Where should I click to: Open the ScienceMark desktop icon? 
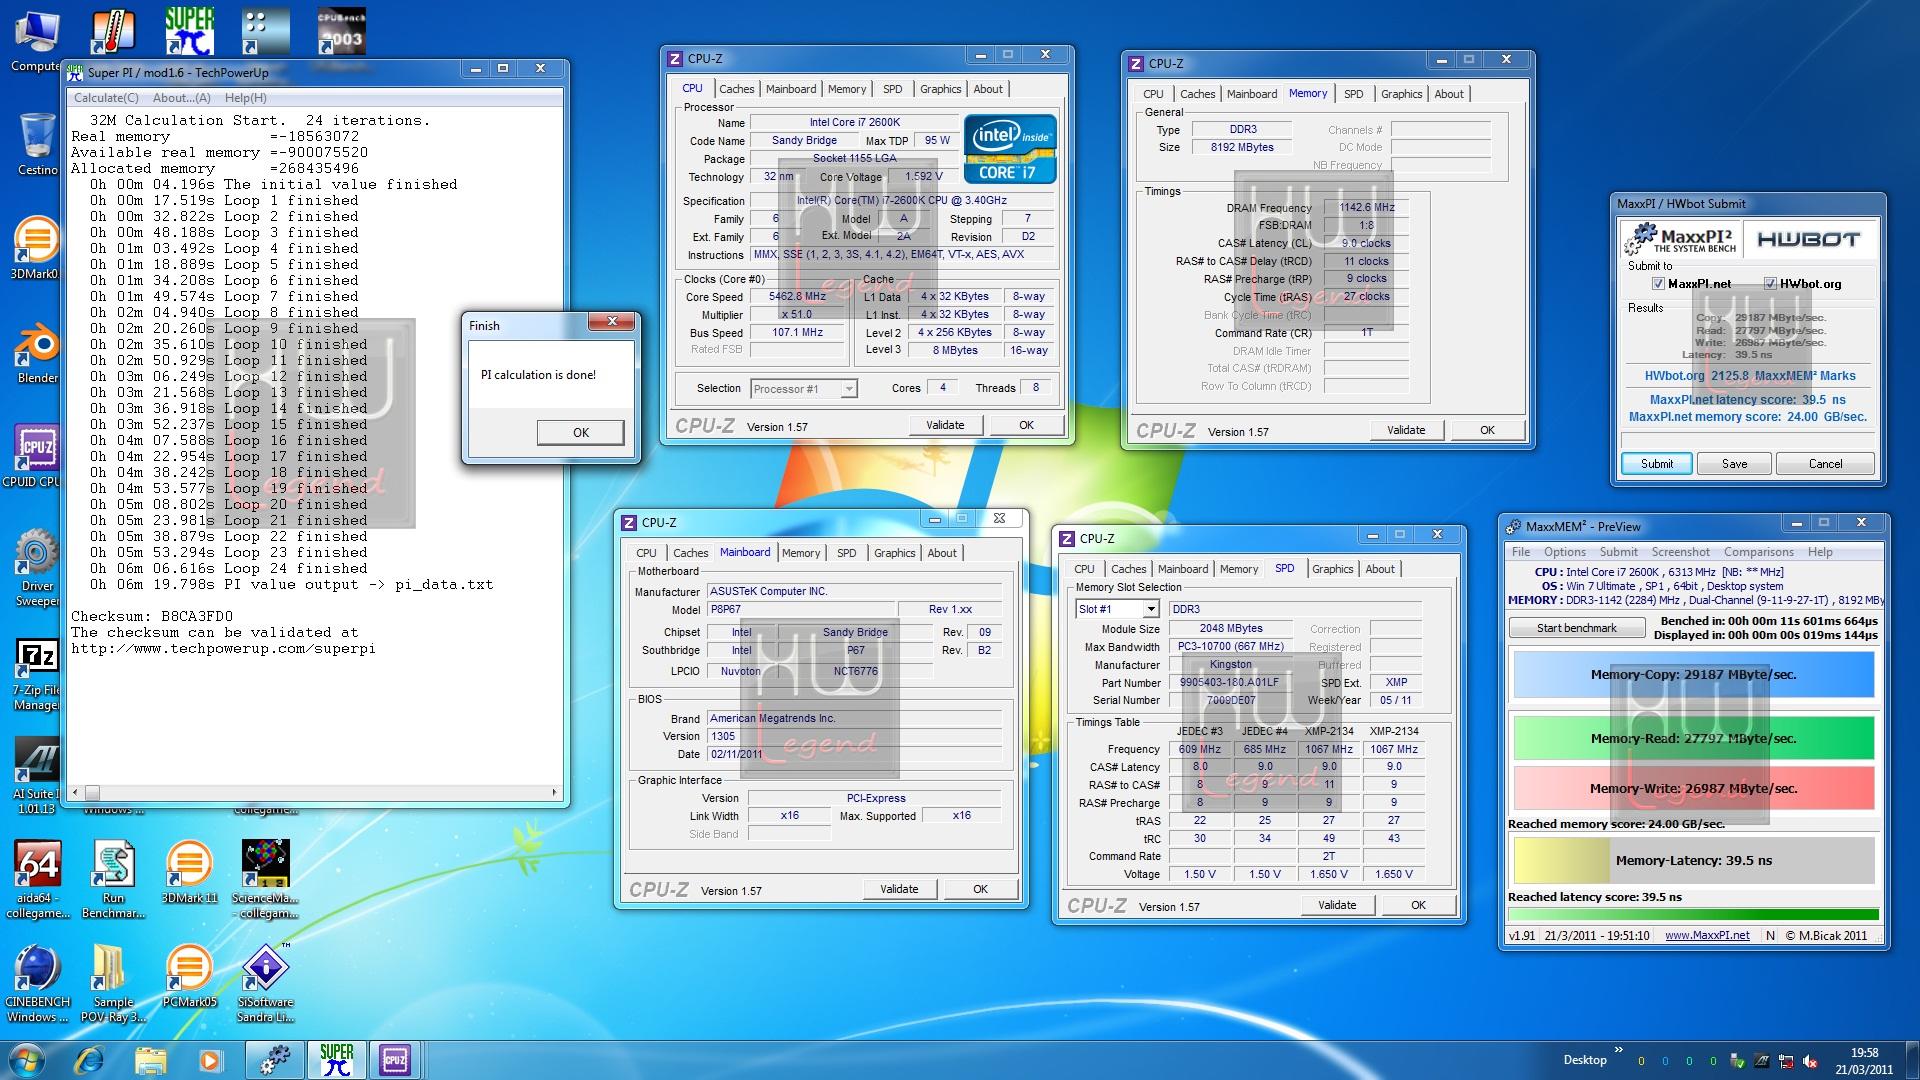265,880
